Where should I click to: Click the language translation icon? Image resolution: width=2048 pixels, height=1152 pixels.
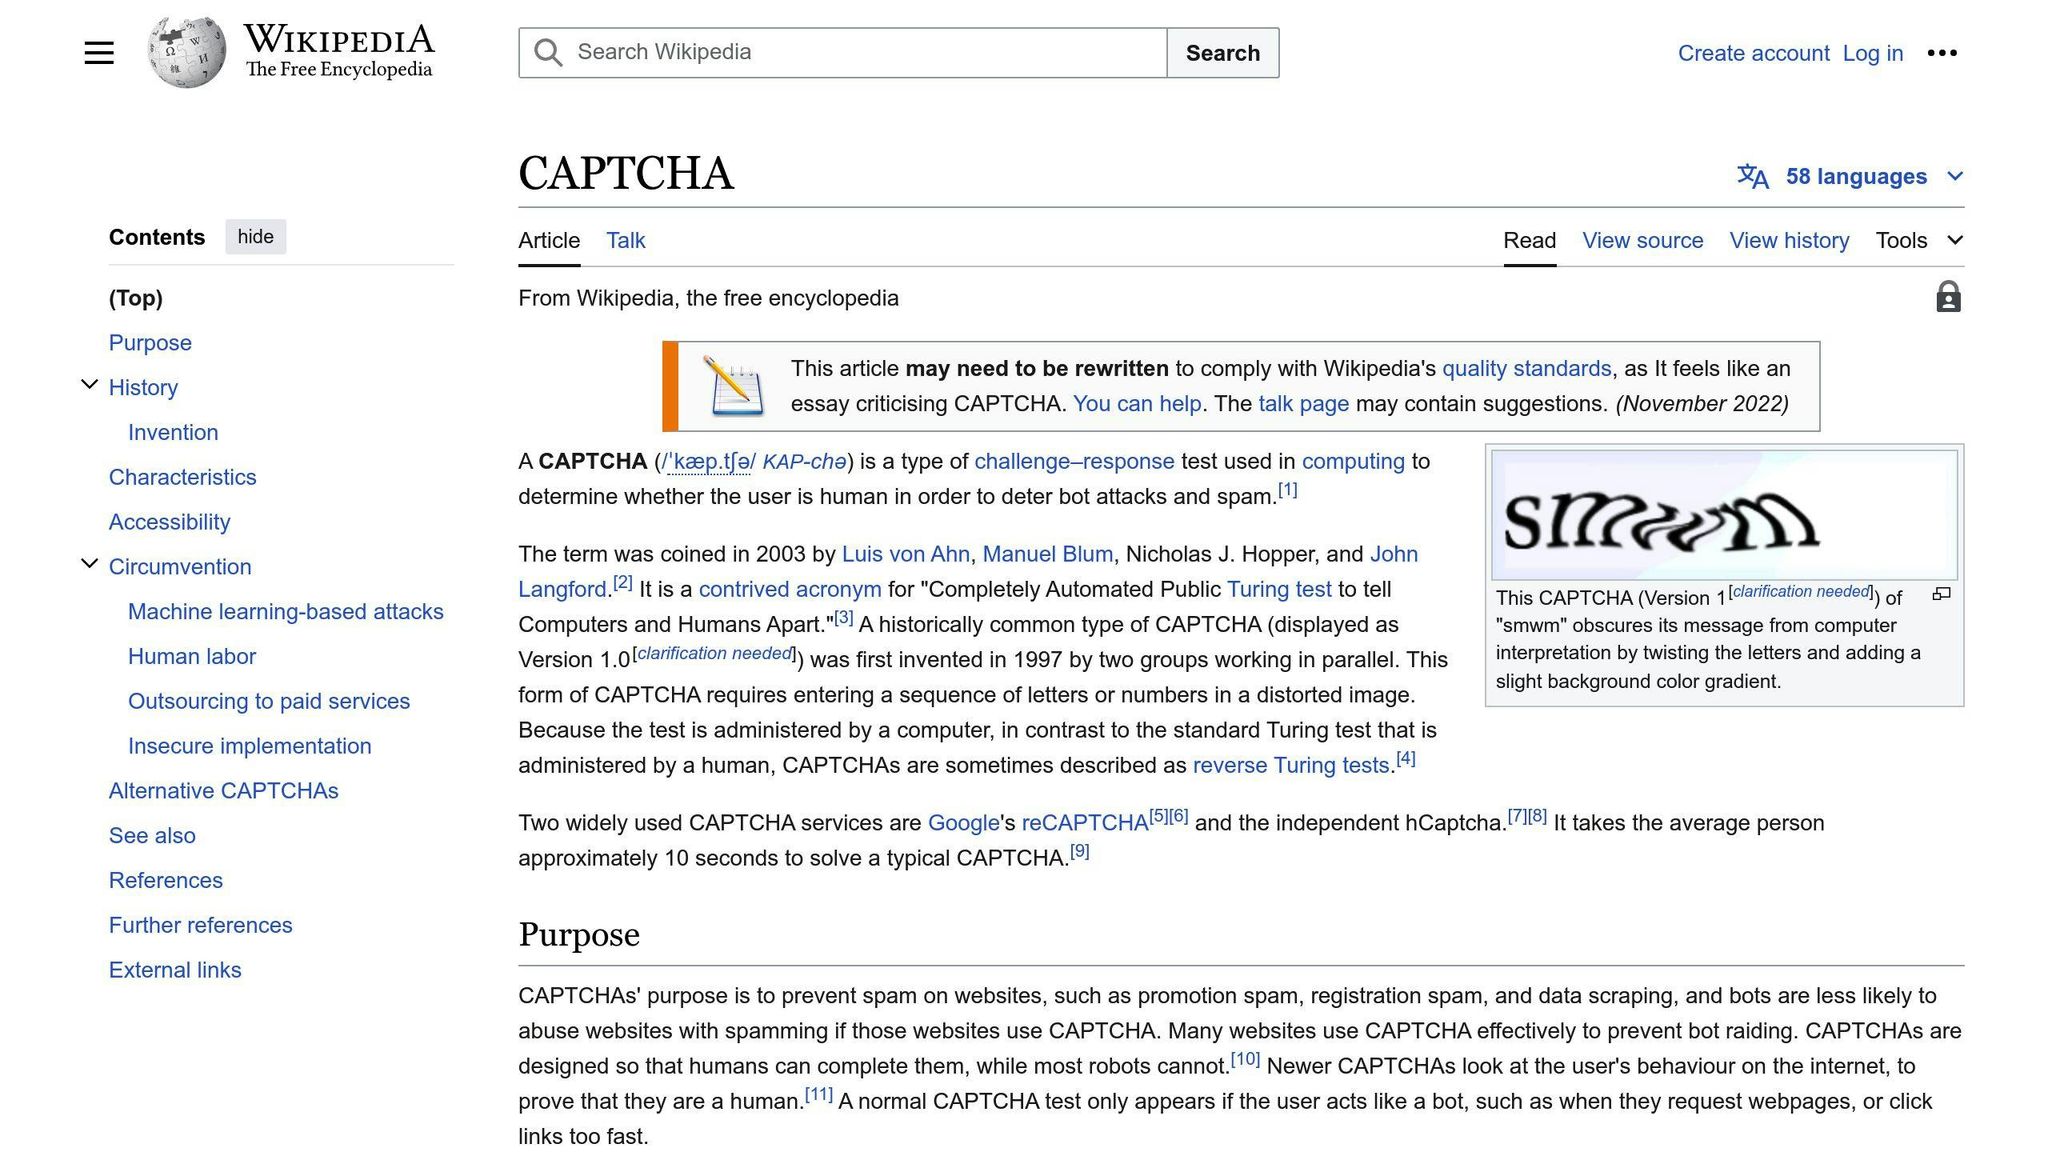click(x=1752, y=177)
